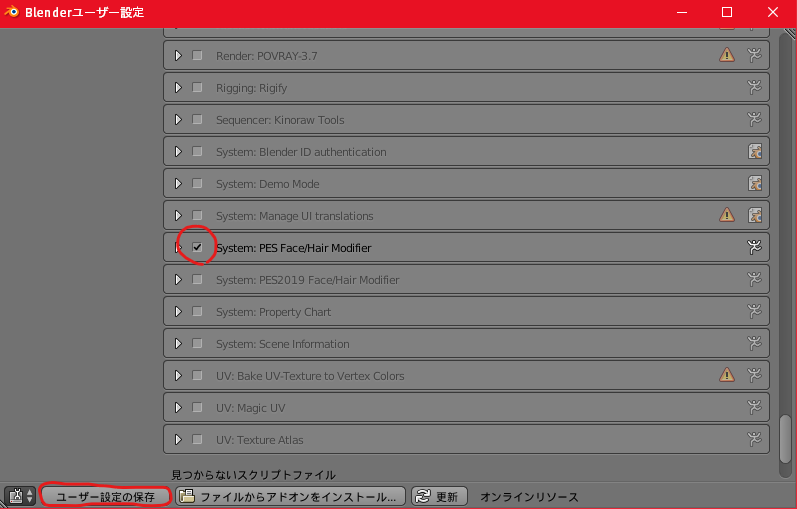Expand System: PES2019 Face/Hair Modifier details
This screenshot has width=797, height=509.
pyautogui.click(x=178, y=280)
